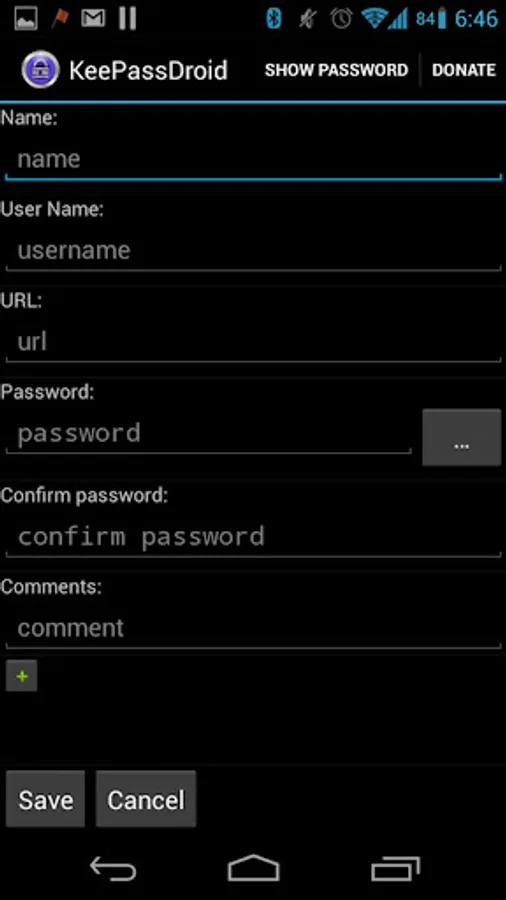Focus the username input field
Image resolution: width=506 pixels, height=900 pixels.
[x=254, y=251]
